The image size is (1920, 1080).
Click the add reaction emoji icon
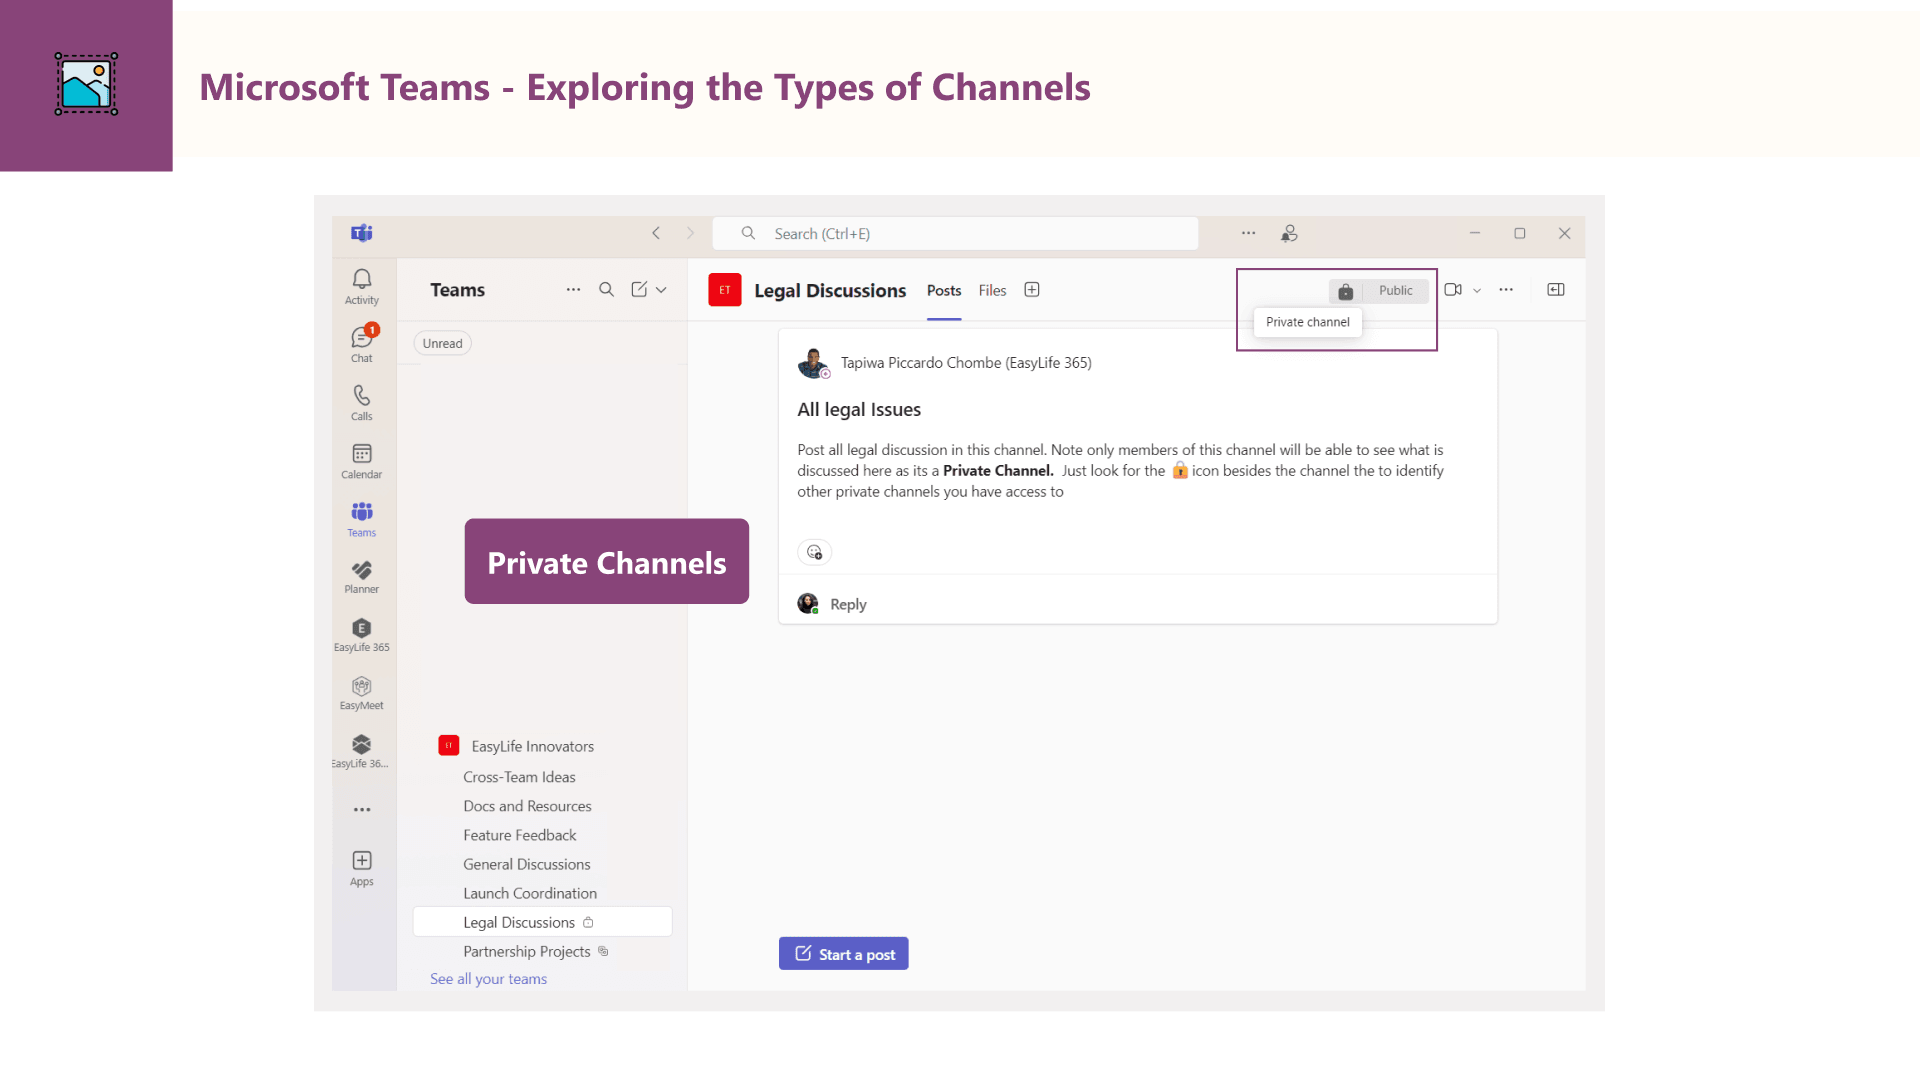pyautogui.click(x=814, y=552)
